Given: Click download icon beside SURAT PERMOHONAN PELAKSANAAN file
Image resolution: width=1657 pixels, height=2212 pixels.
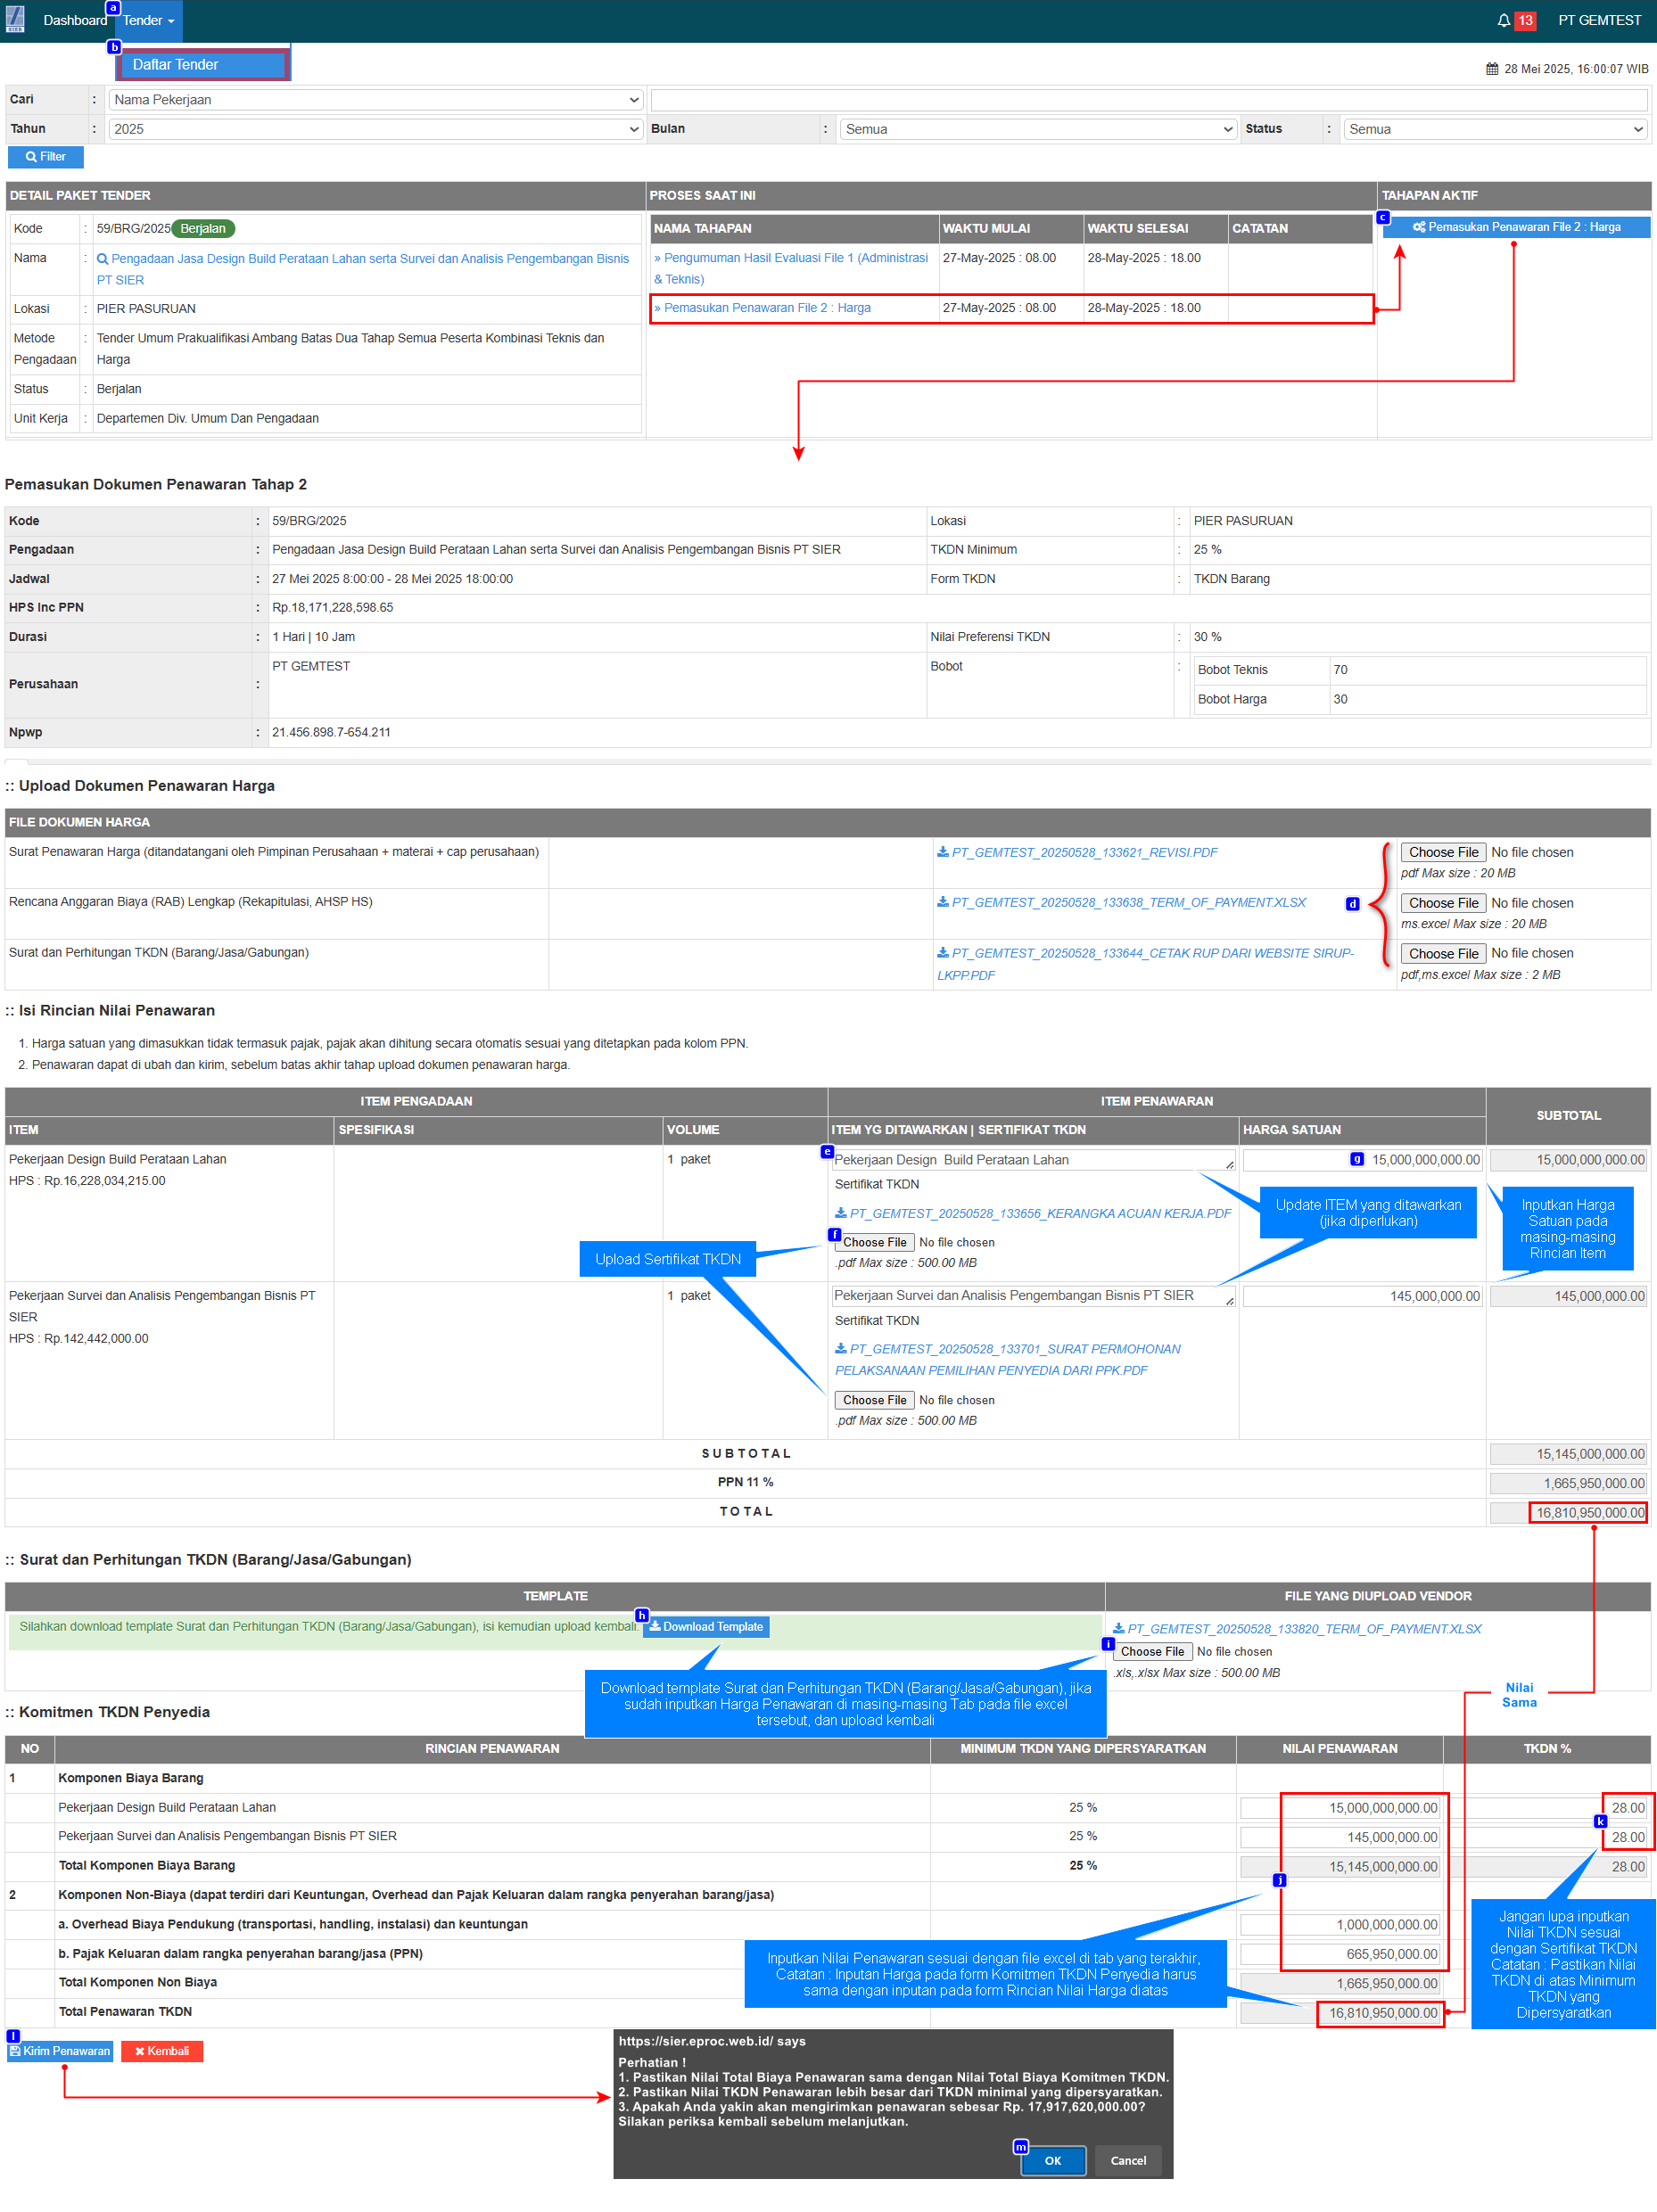Looking at the screenshot, I should 841,1349.
